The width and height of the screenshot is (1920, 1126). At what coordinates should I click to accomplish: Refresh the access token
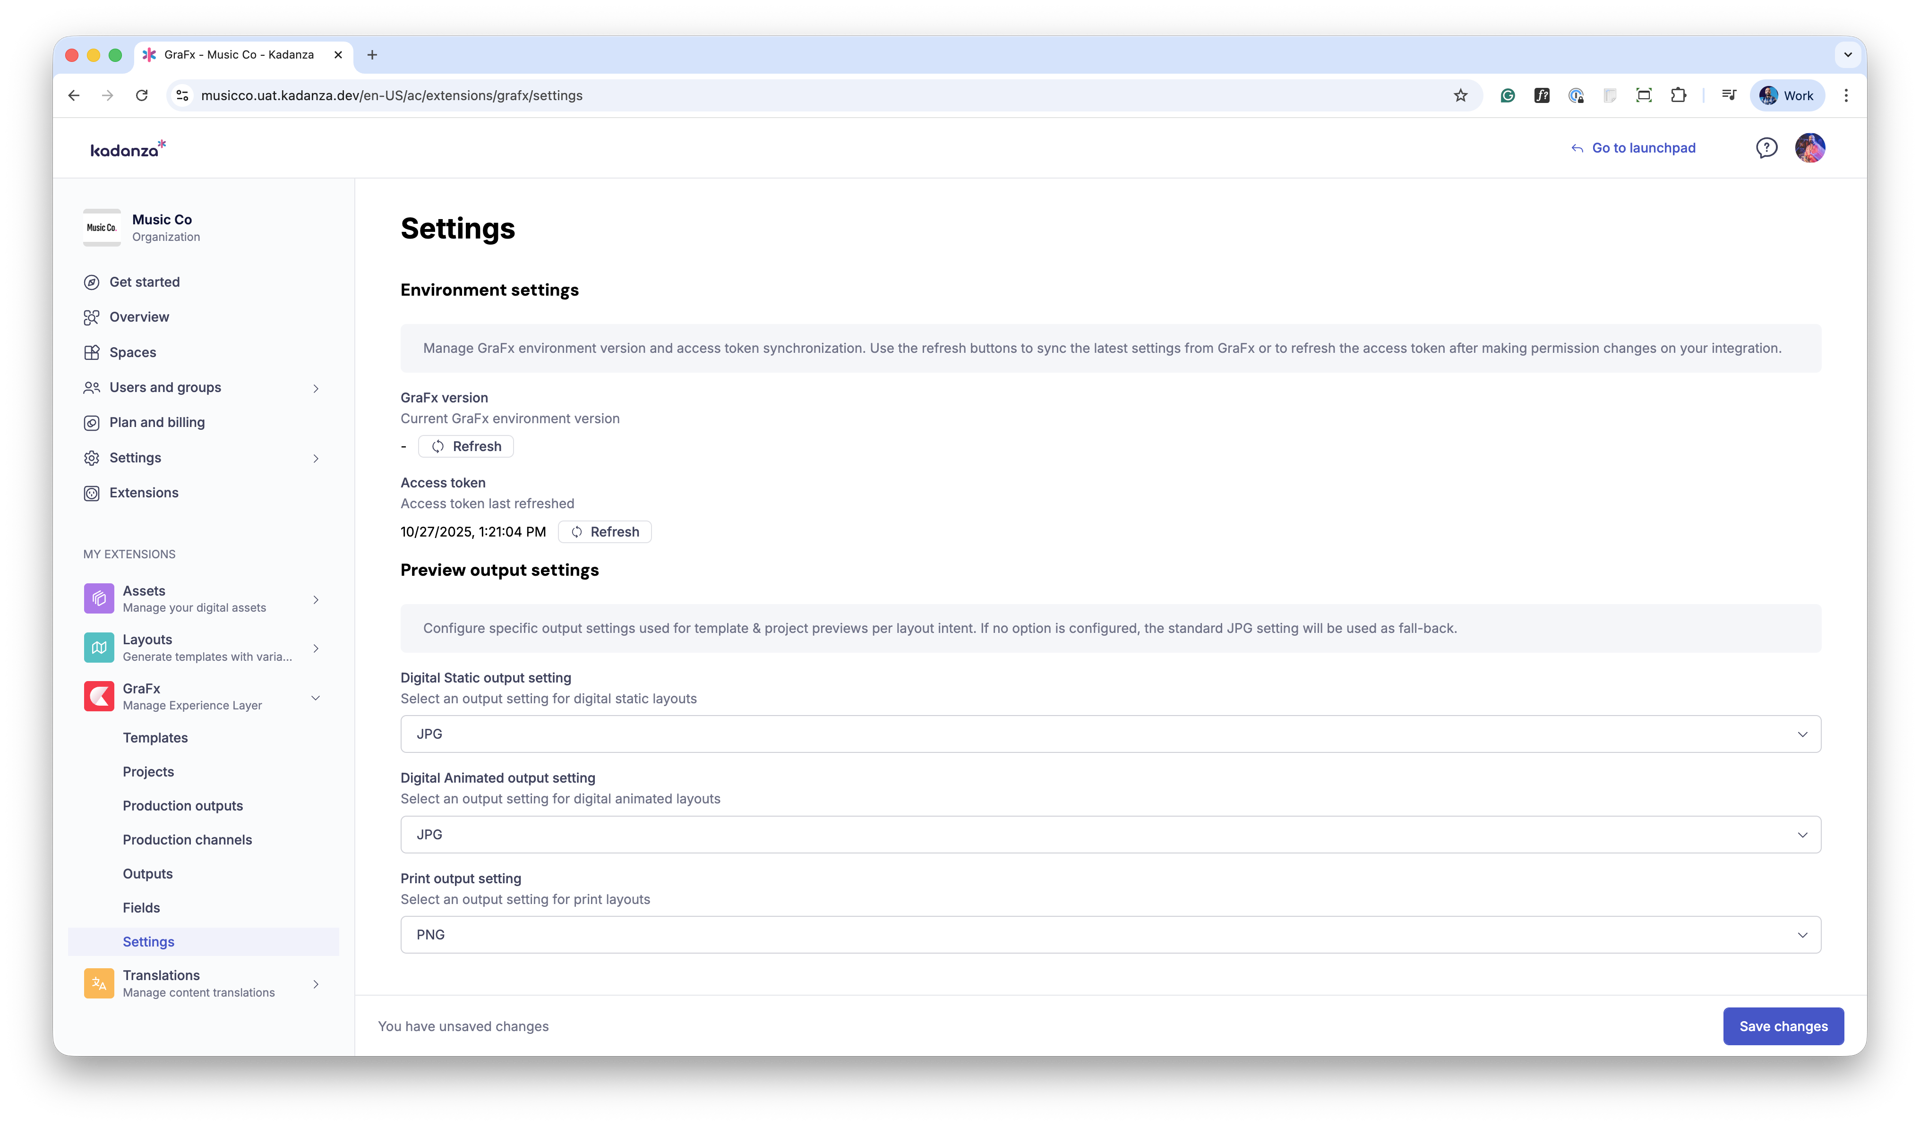(604, 532)
